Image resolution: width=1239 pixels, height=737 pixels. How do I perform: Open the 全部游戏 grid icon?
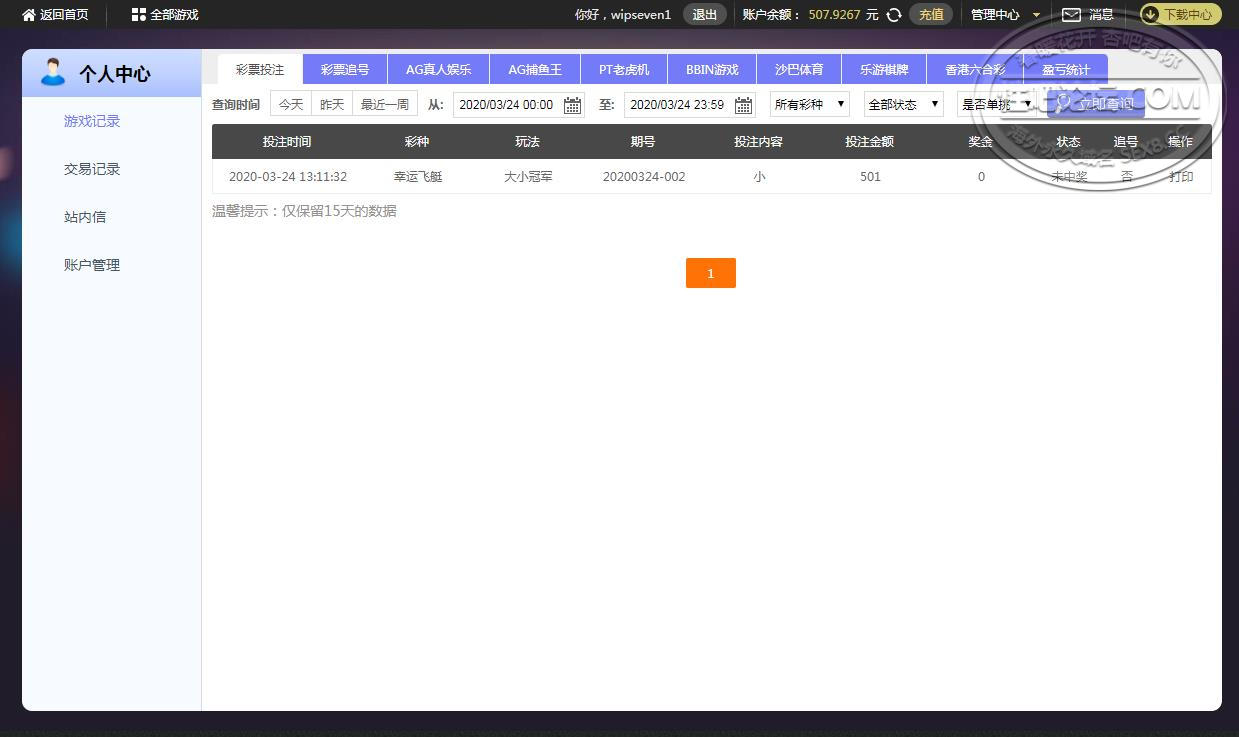(139, 15)
